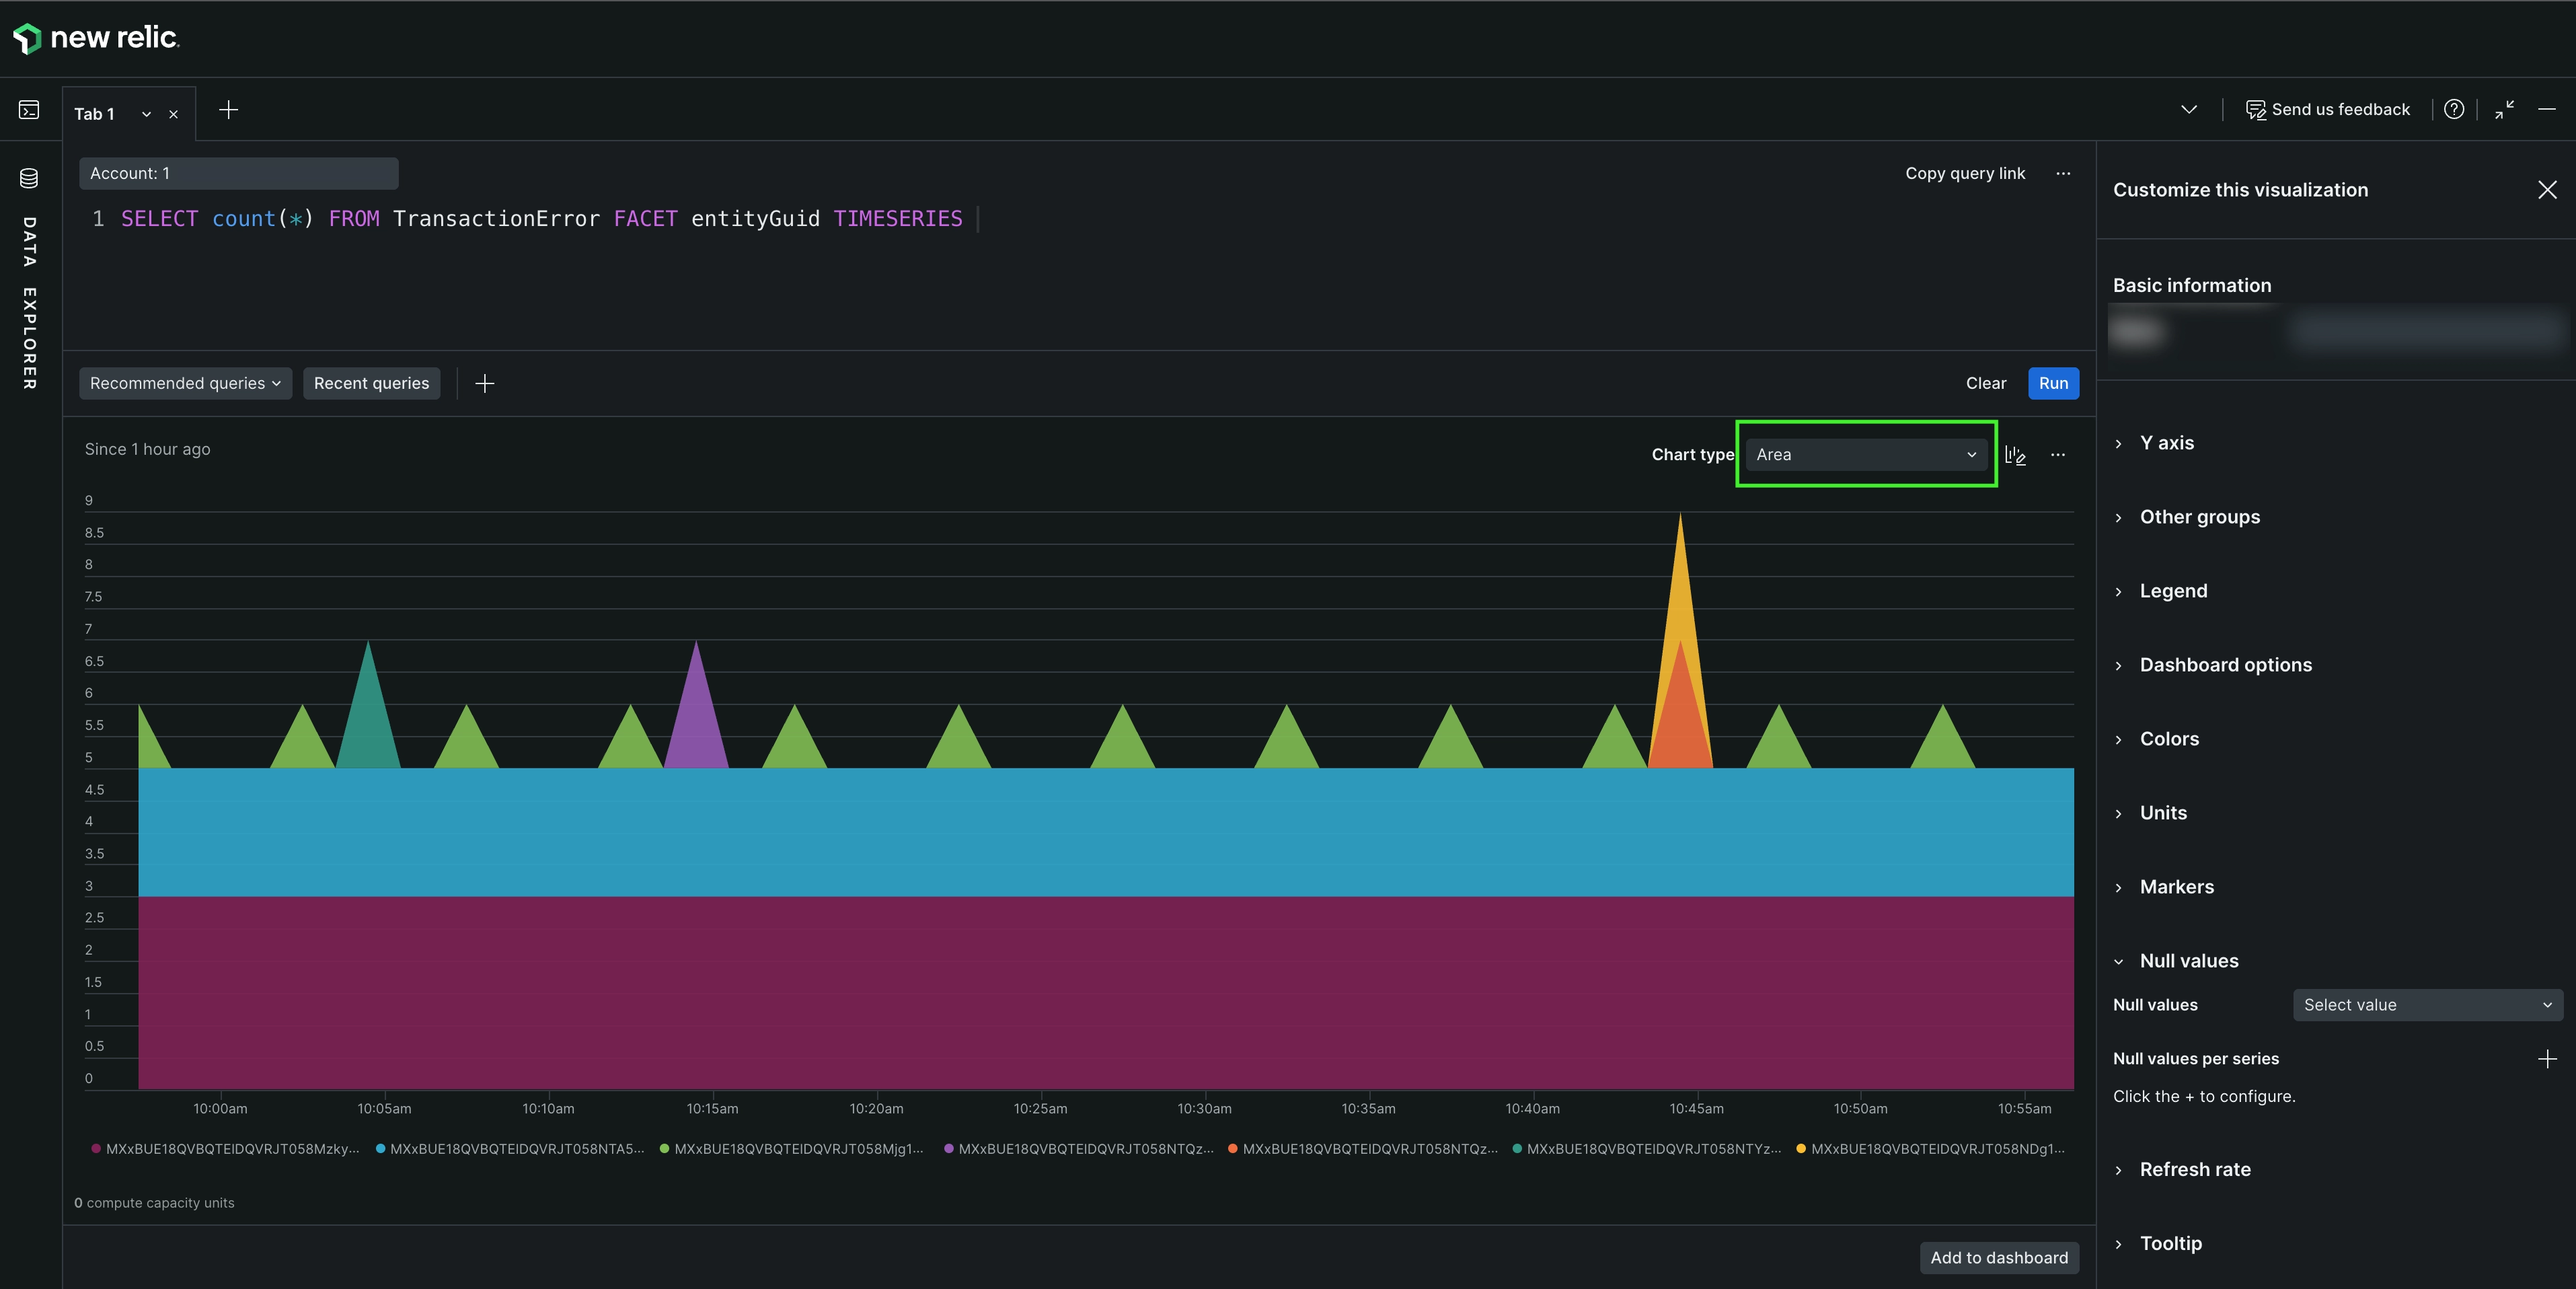Open the query console icon
This screenshot has width=2576, height=1289.
point(29,110)
